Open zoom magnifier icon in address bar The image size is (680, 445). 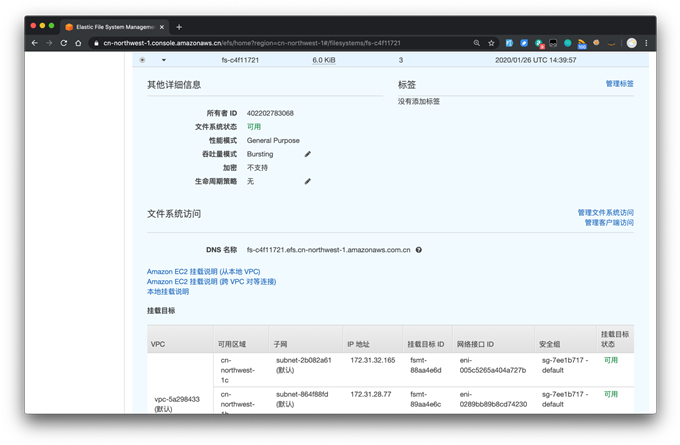click(x=477, y=43)
